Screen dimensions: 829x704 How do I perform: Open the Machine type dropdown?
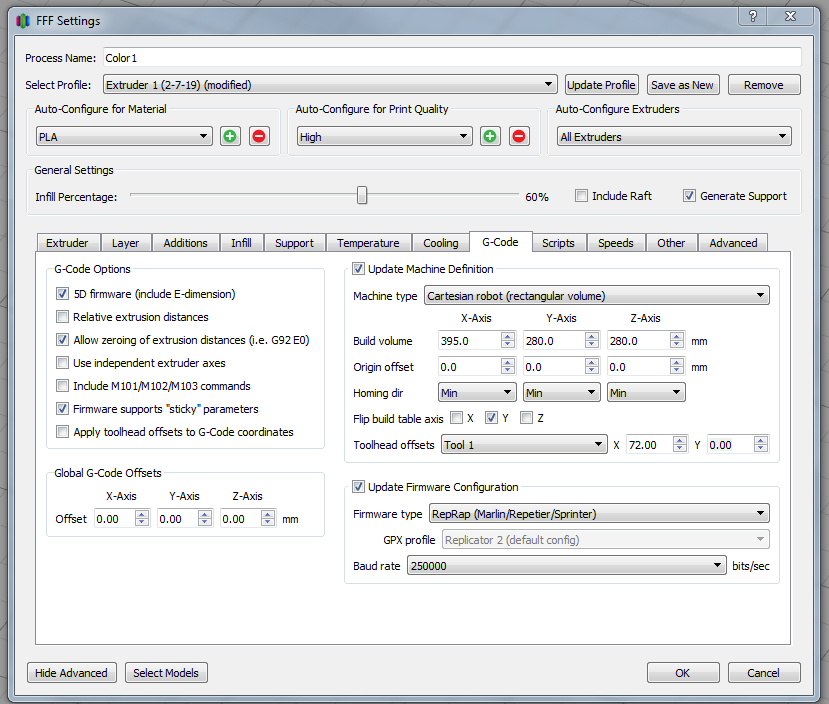pos(597,295)
